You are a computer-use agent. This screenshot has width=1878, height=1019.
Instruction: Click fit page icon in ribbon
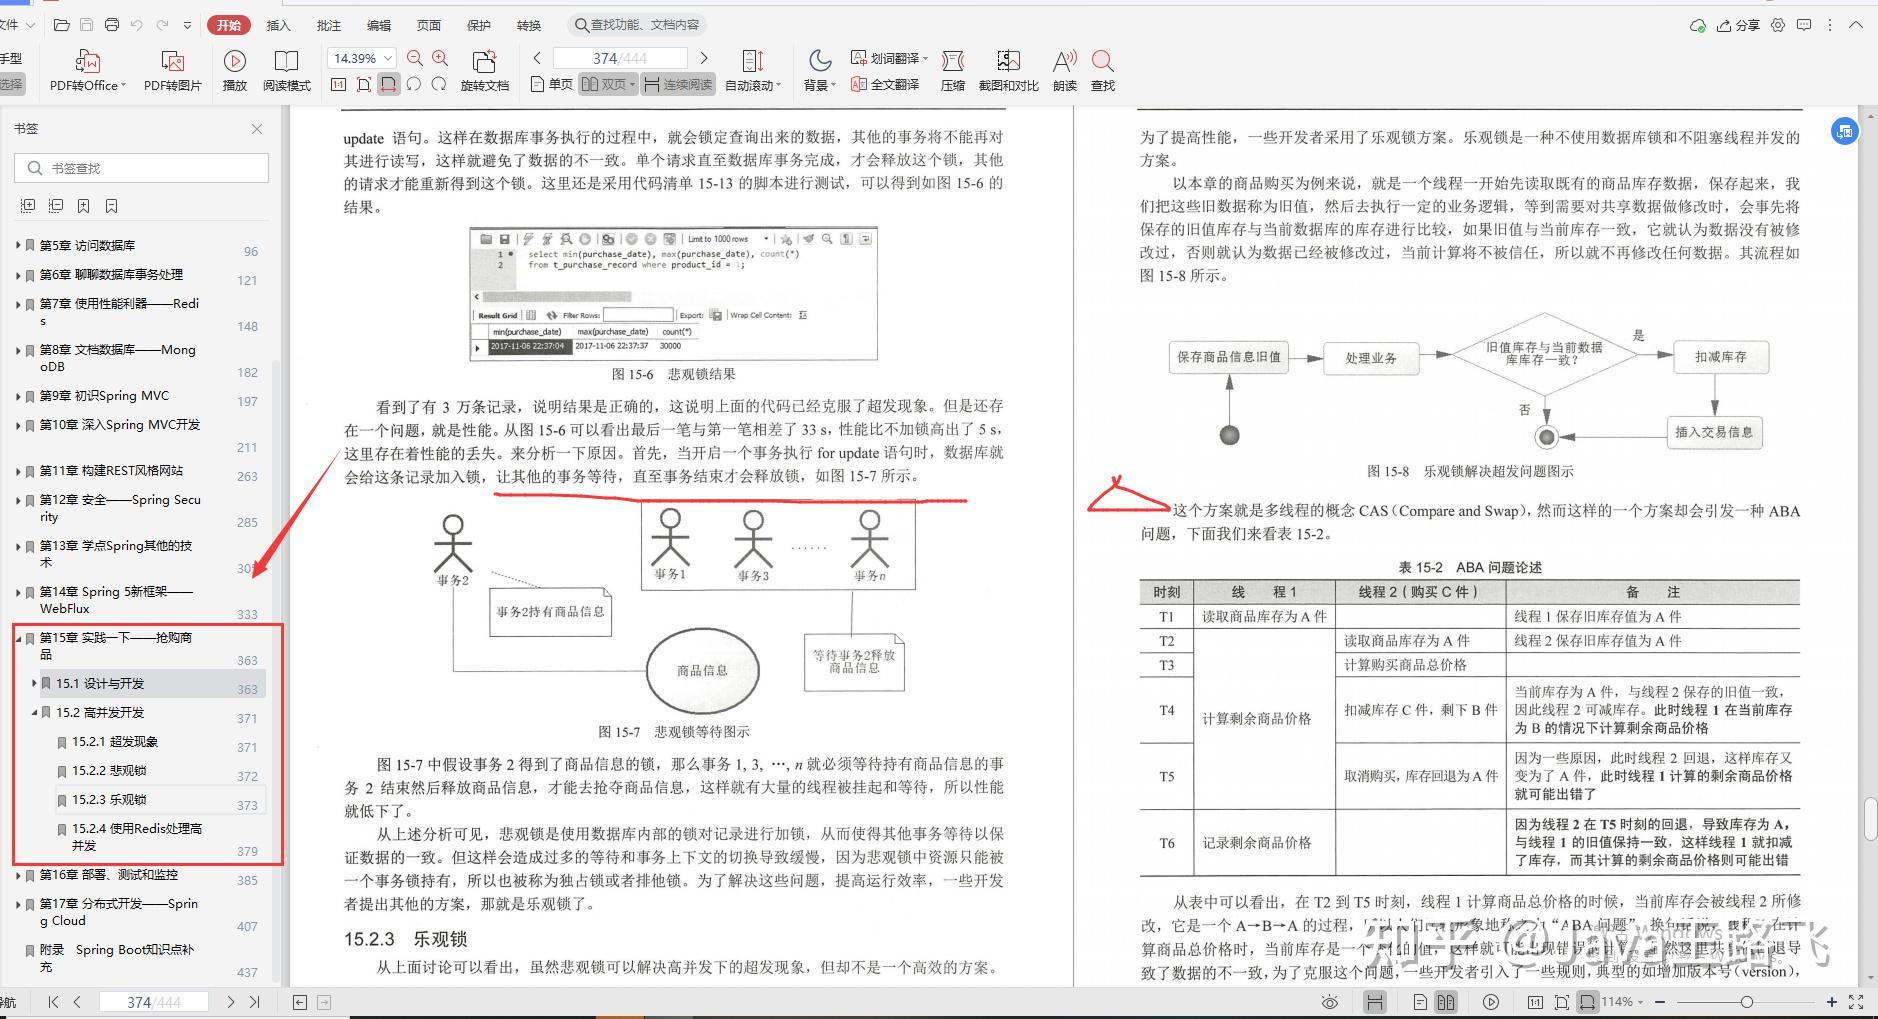click(x=364, y=85)
